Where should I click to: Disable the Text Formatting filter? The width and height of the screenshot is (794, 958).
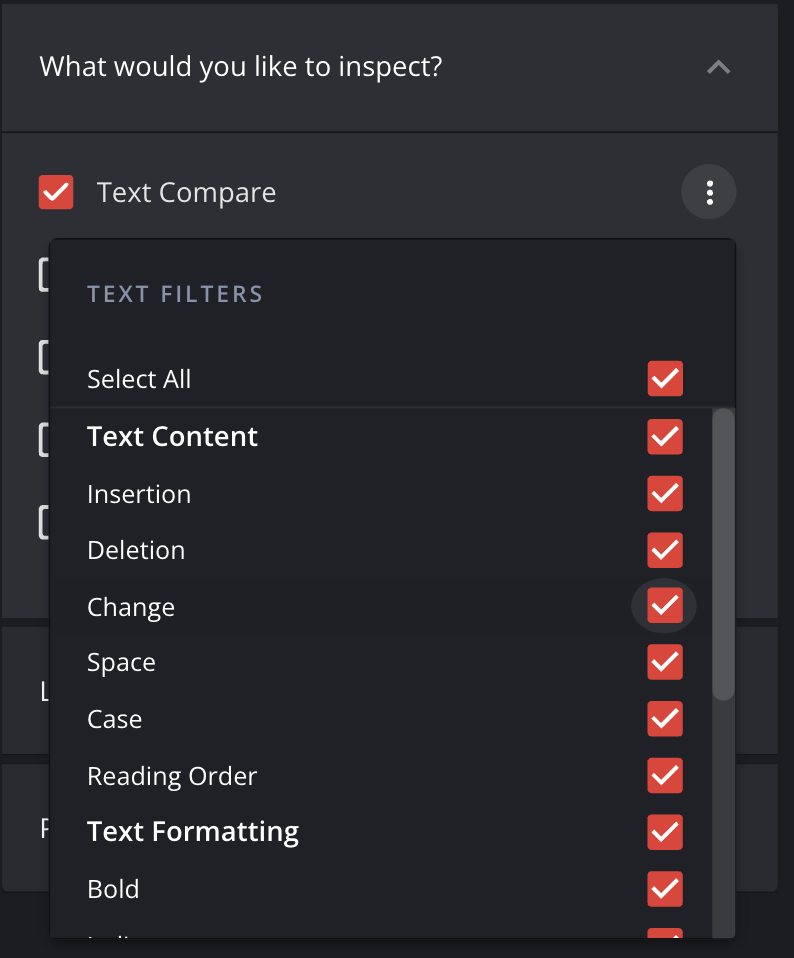665,832
